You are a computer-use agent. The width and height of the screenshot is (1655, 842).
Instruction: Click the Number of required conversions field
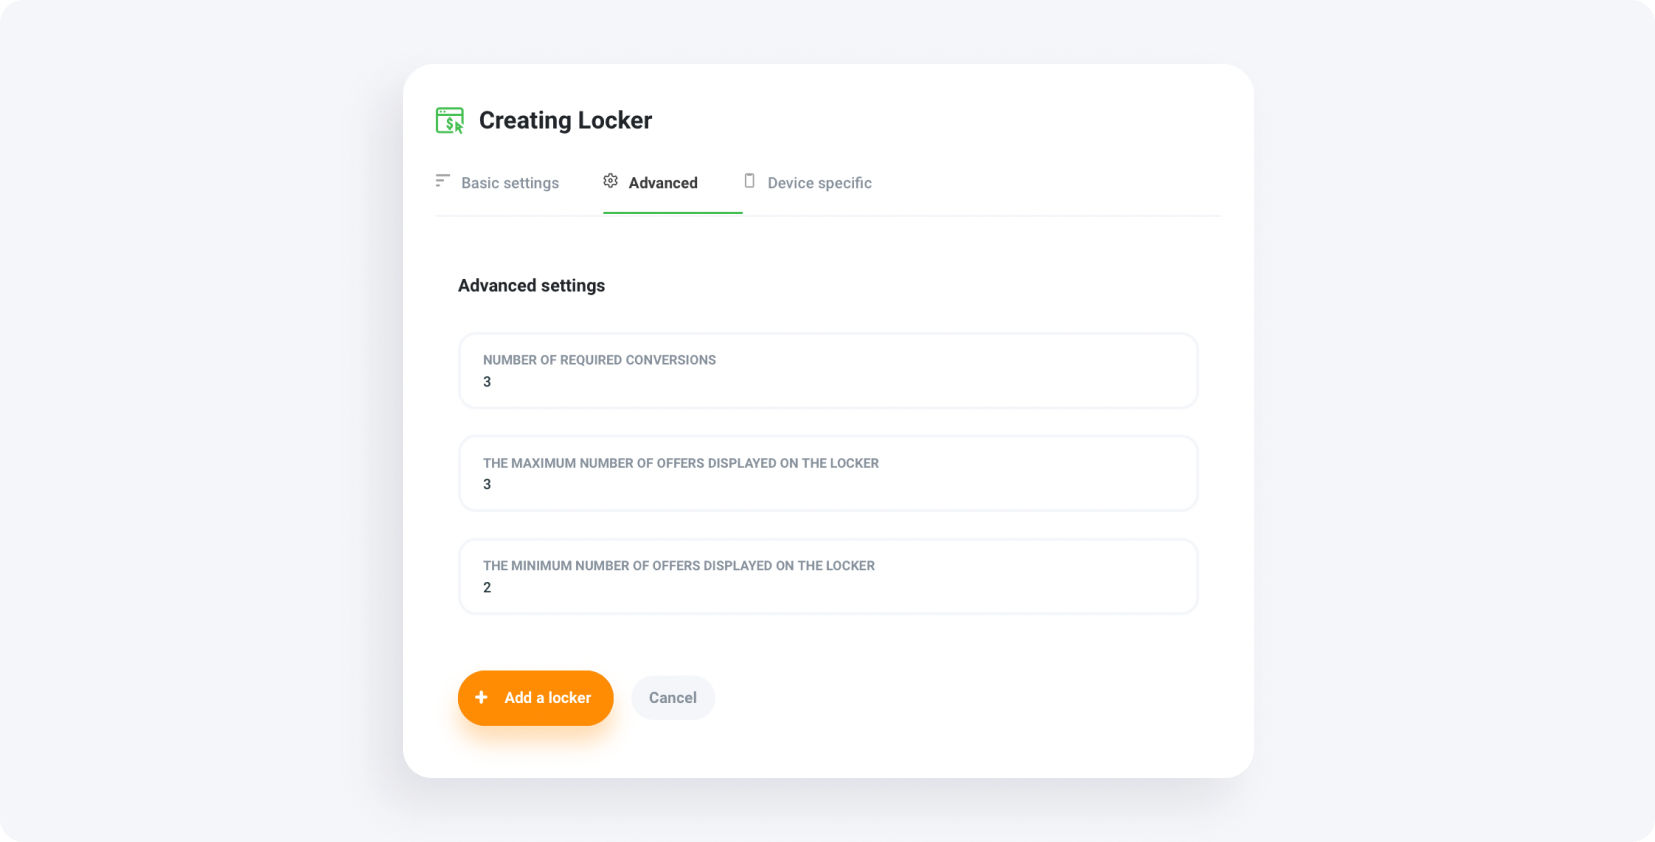[x=827, y=370]
